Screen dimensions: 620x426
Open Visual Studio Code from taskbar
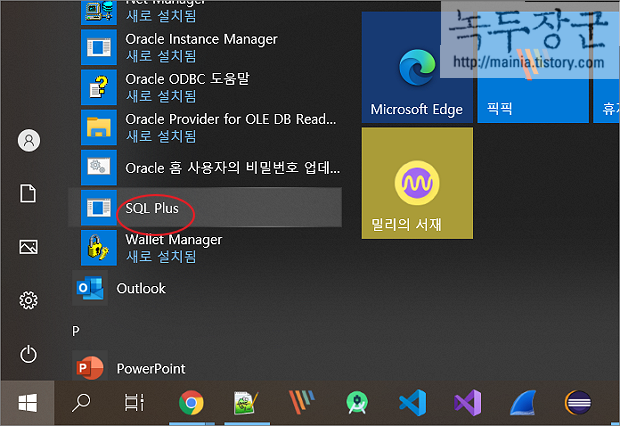[x=412, y=403]
